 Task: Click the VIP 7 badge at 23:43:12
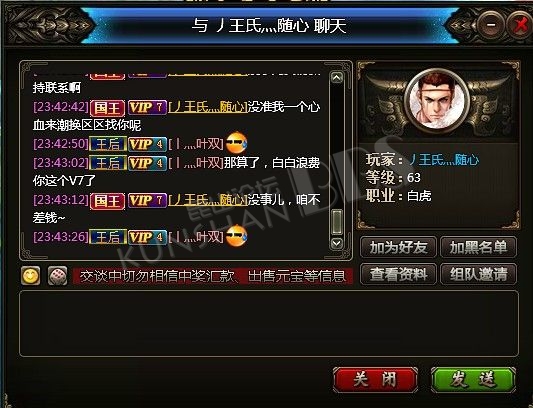(x=148, y=200)
